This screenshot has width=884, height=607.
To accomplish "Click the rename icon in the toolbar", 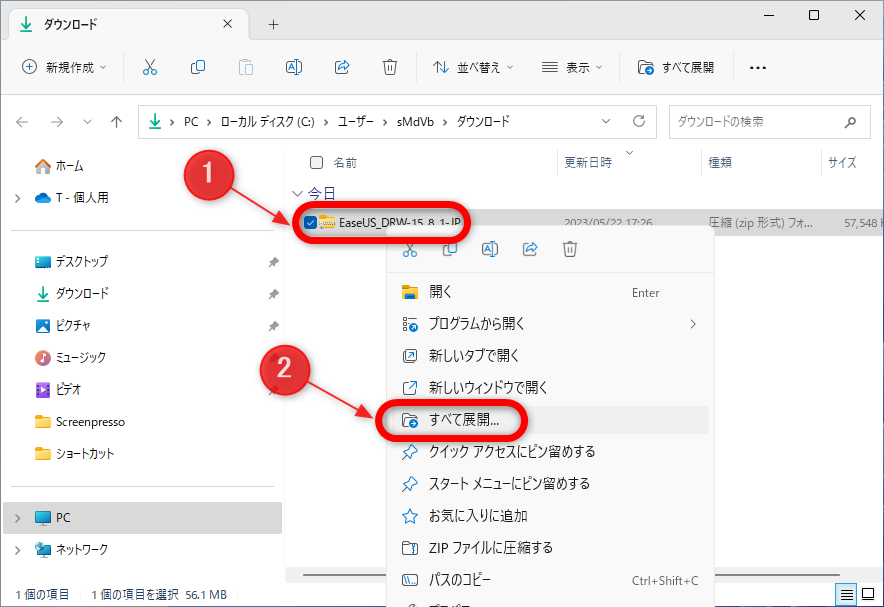I will pyautogui.click(x=294, y=67).
